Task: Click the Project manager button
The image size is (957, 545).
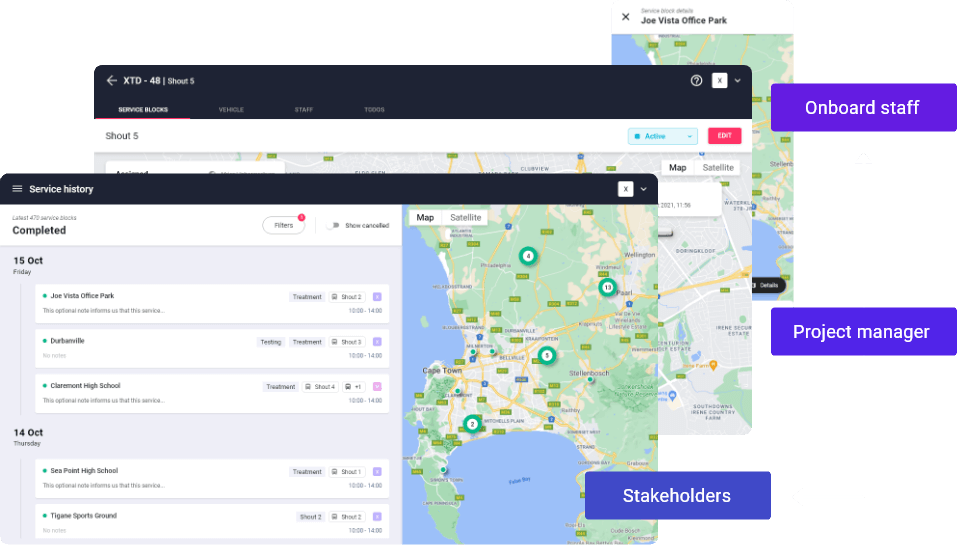Action: (864, 331)
